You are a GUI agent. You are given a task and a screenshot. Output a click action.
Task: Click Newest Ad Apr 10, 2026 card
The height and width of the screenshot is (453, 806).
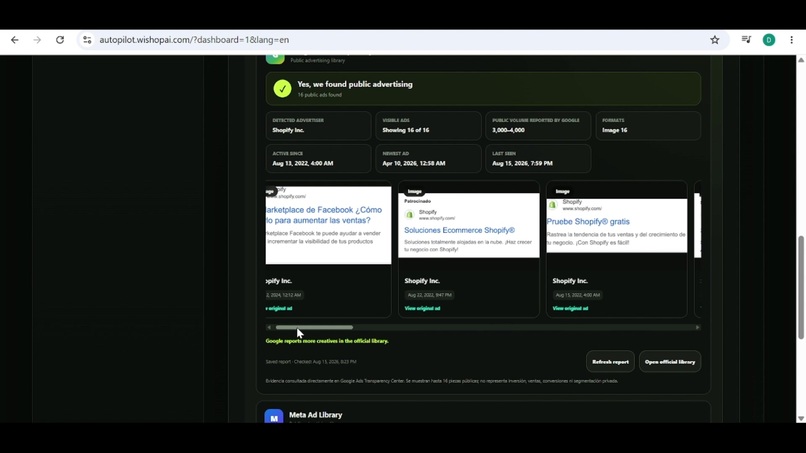click(x=428, y=158)
